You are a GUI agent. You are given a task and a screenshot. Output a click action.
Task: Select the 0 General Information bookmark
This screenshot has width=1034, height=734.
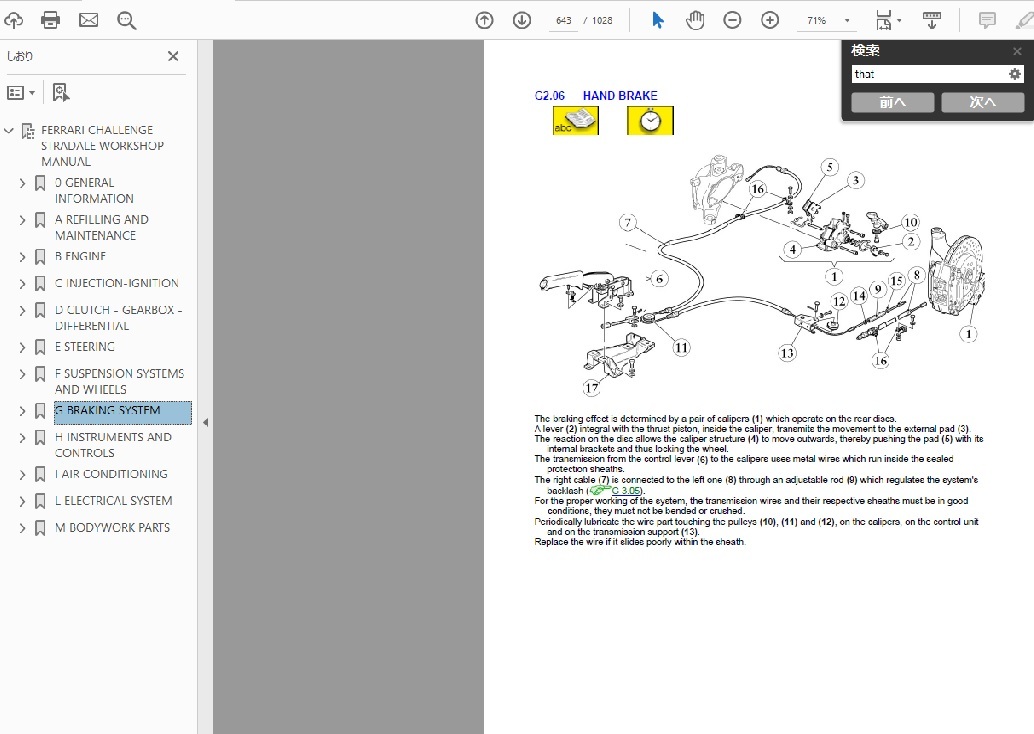[94, 191]
